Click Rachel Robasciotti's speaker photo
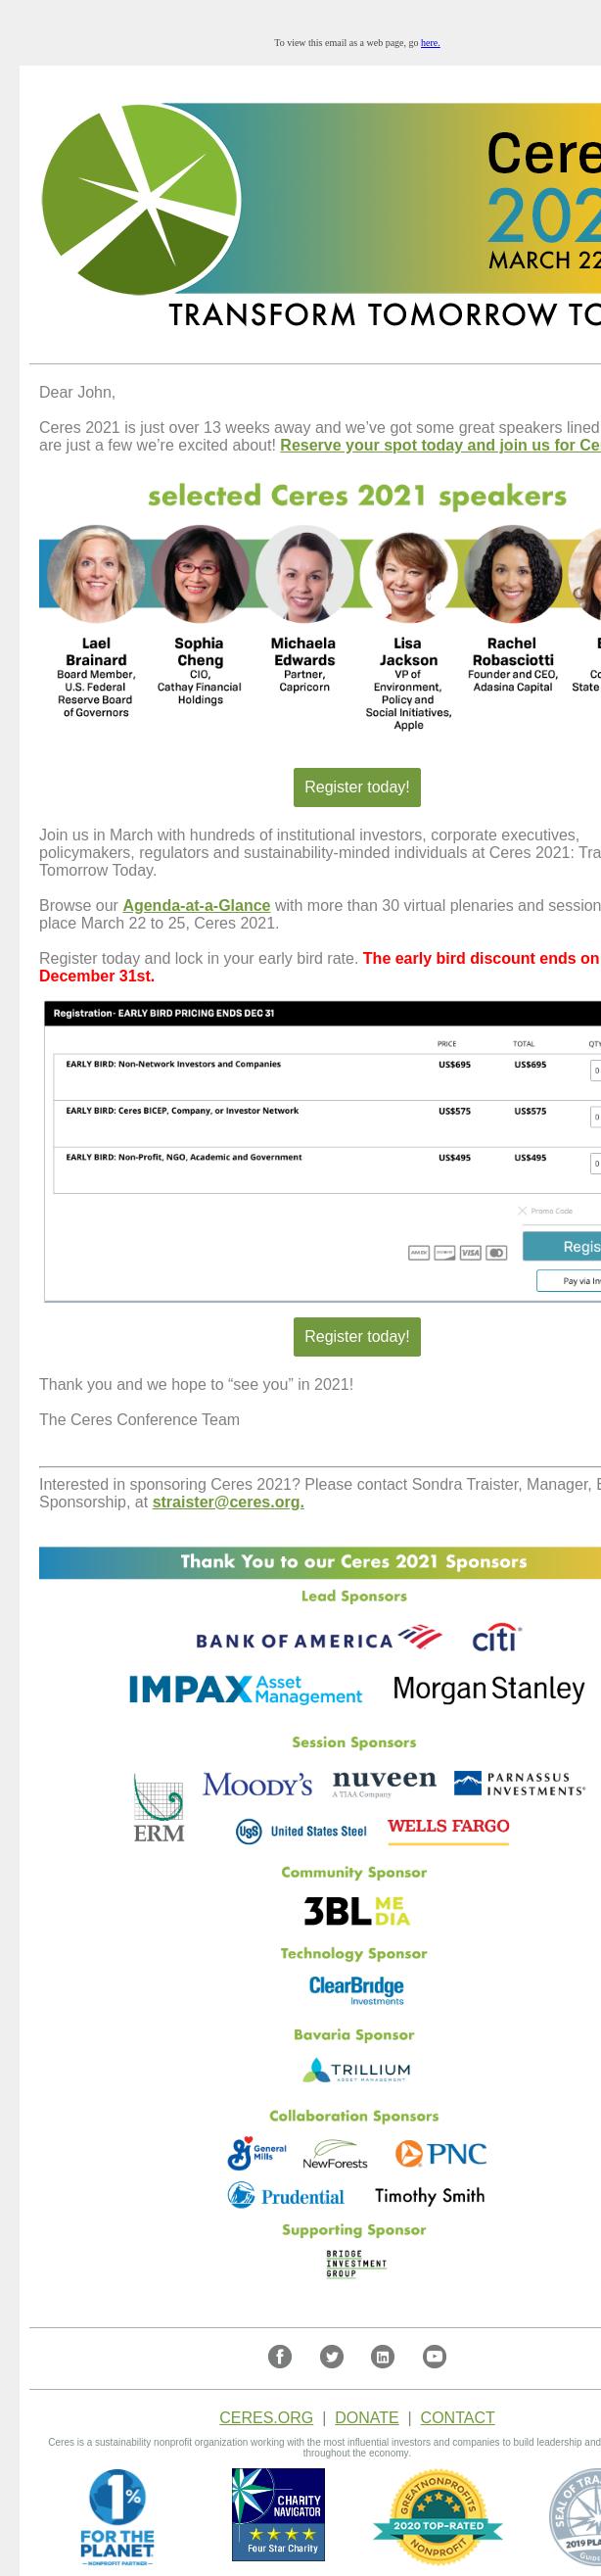The image size is (601, 2576). (512, 574)
